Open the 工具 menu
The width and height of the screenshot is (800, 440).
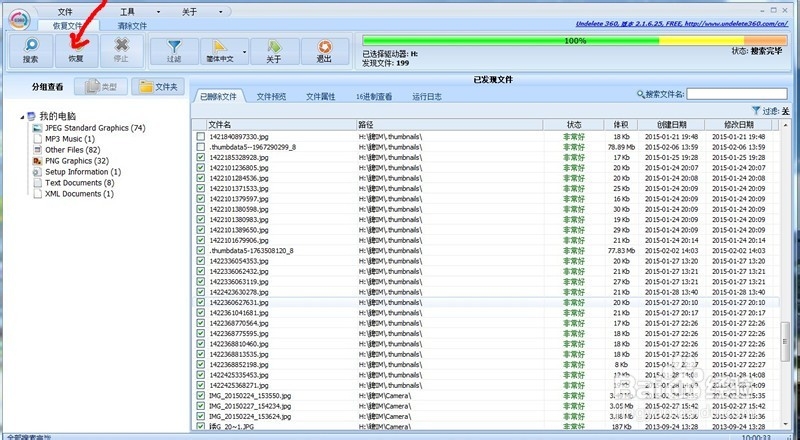pyautogui.click(x=128, y=12)
